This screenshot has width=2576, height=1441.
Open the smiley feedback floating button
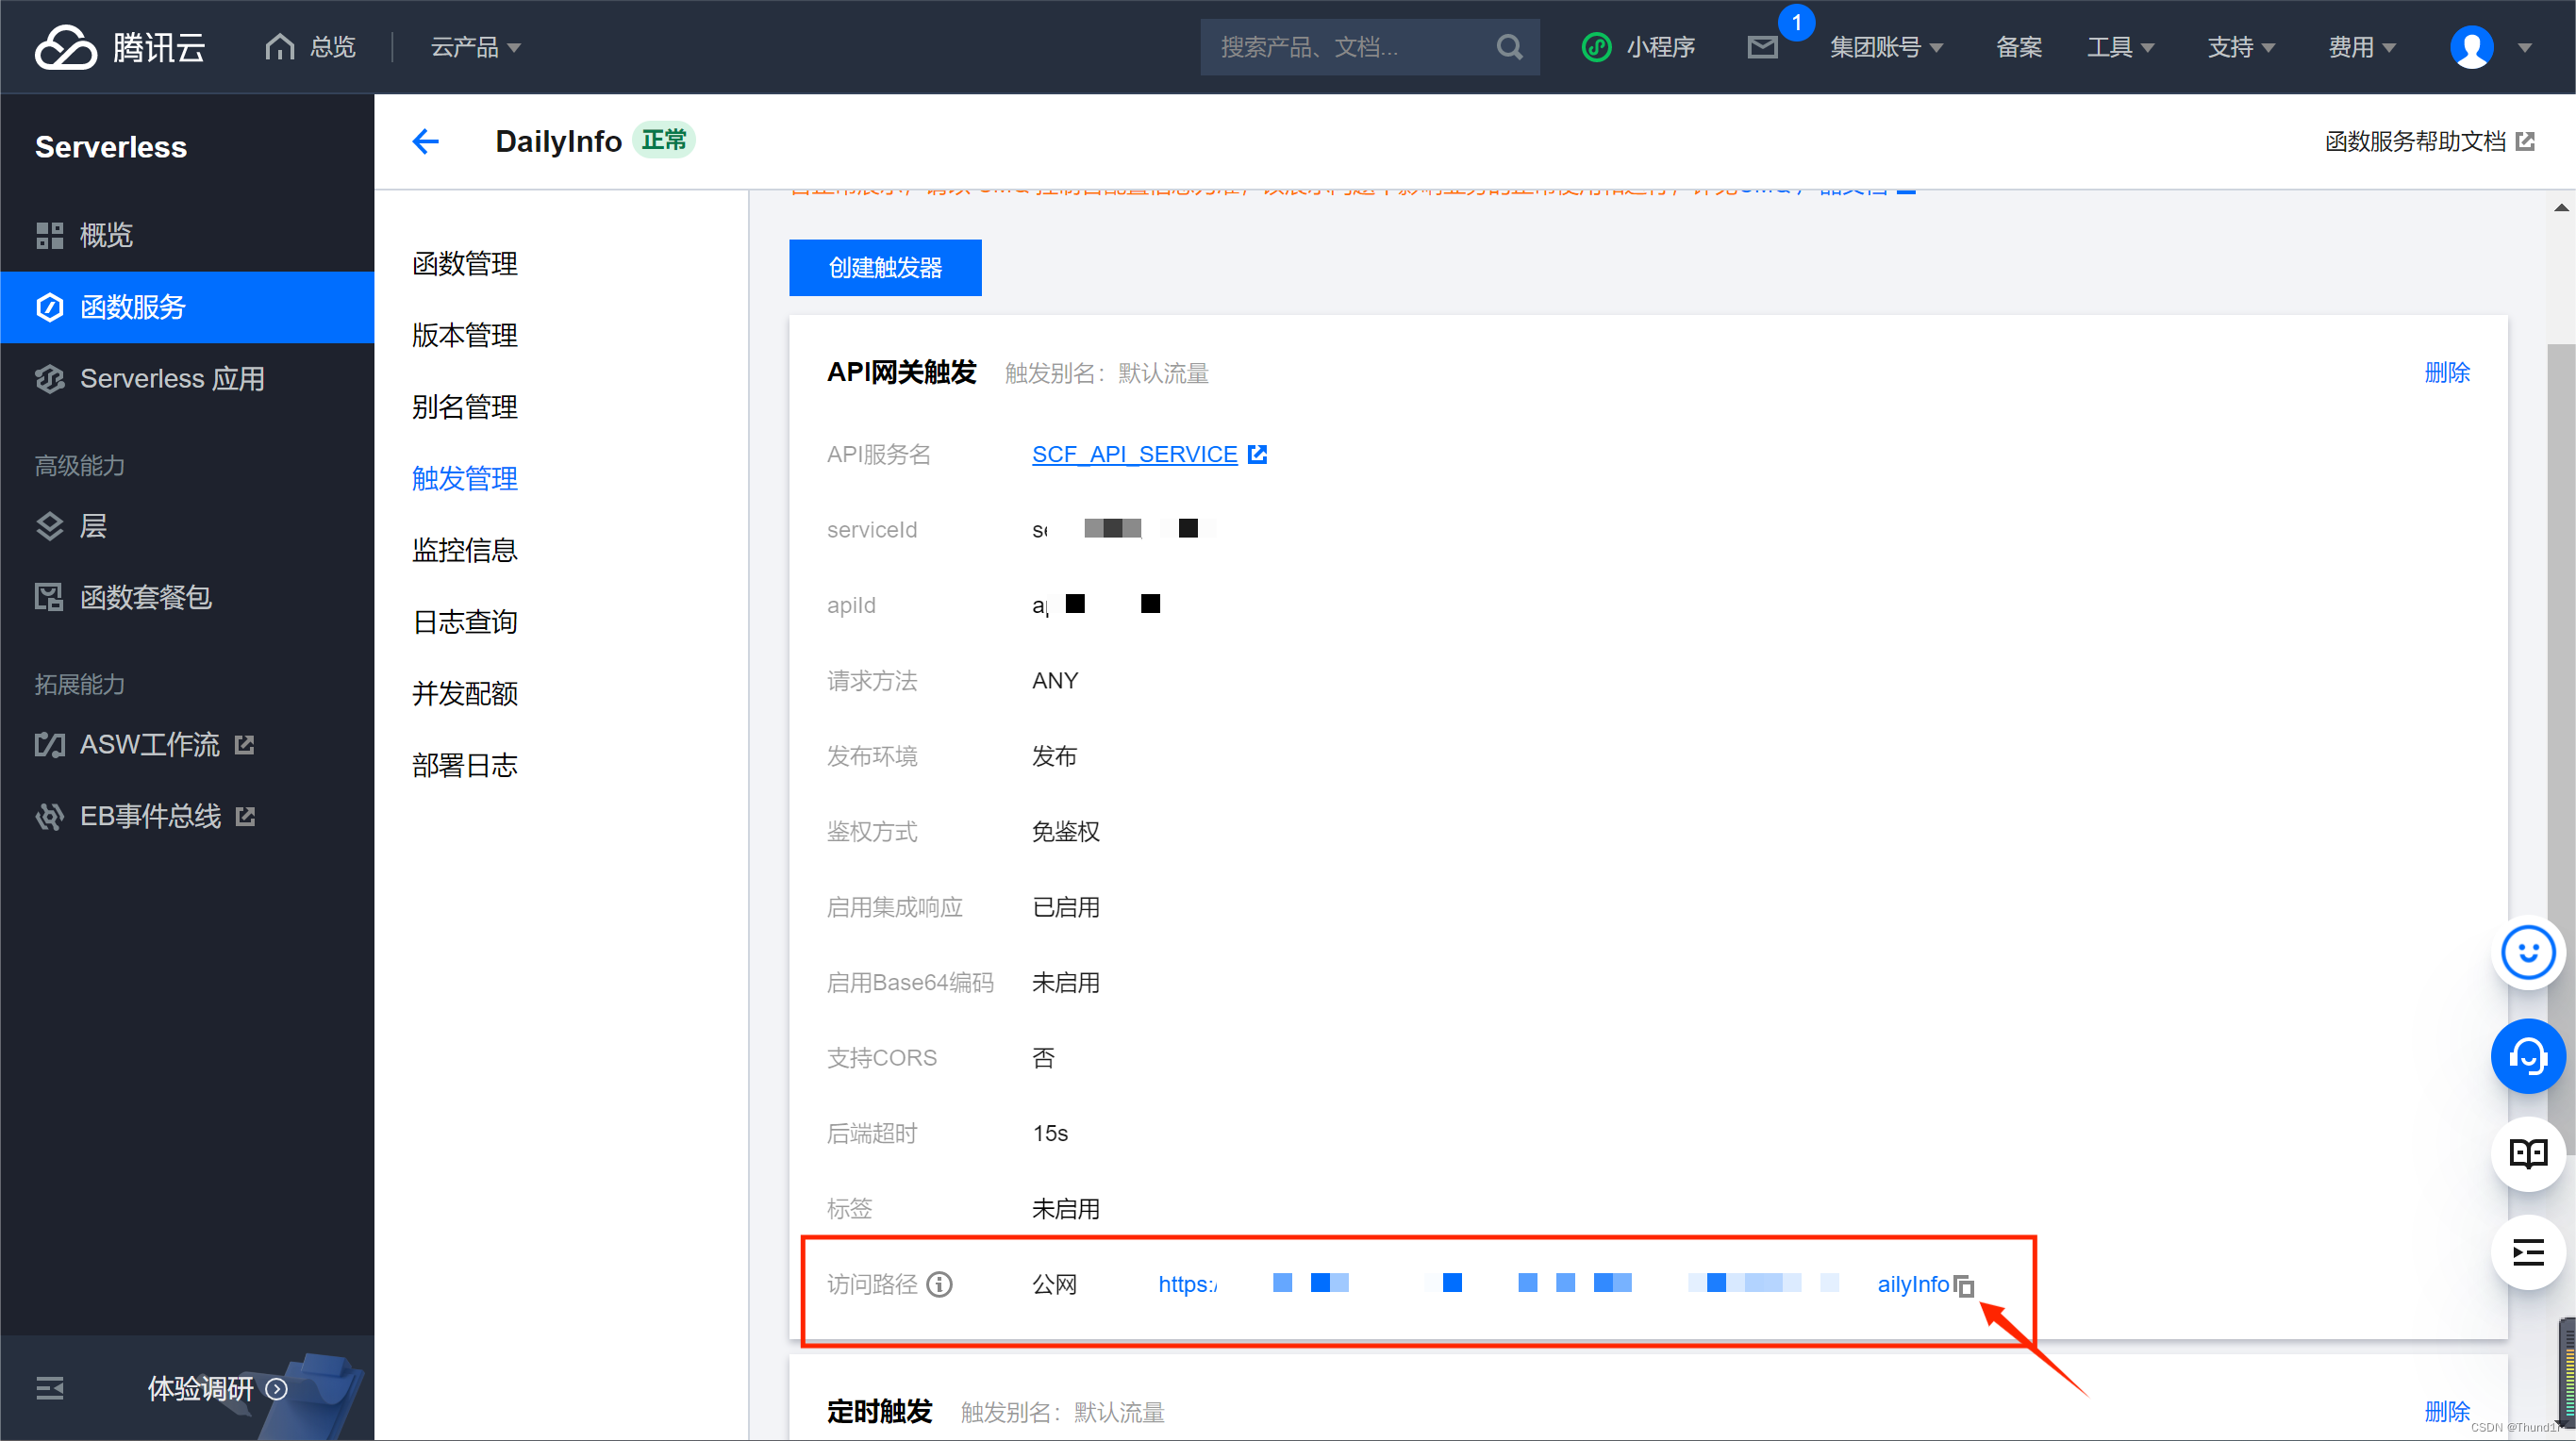coord(2528,953)
